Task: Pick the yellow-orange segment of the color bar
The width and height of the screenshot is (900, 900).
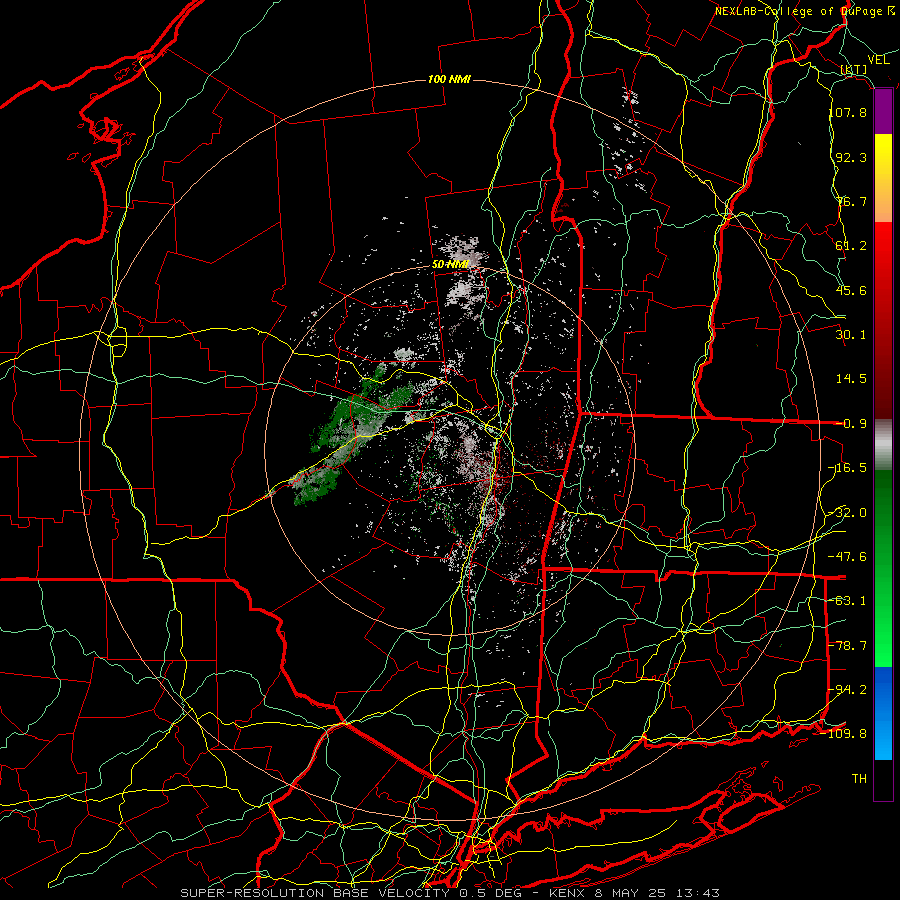Action: tap(883, 178)
